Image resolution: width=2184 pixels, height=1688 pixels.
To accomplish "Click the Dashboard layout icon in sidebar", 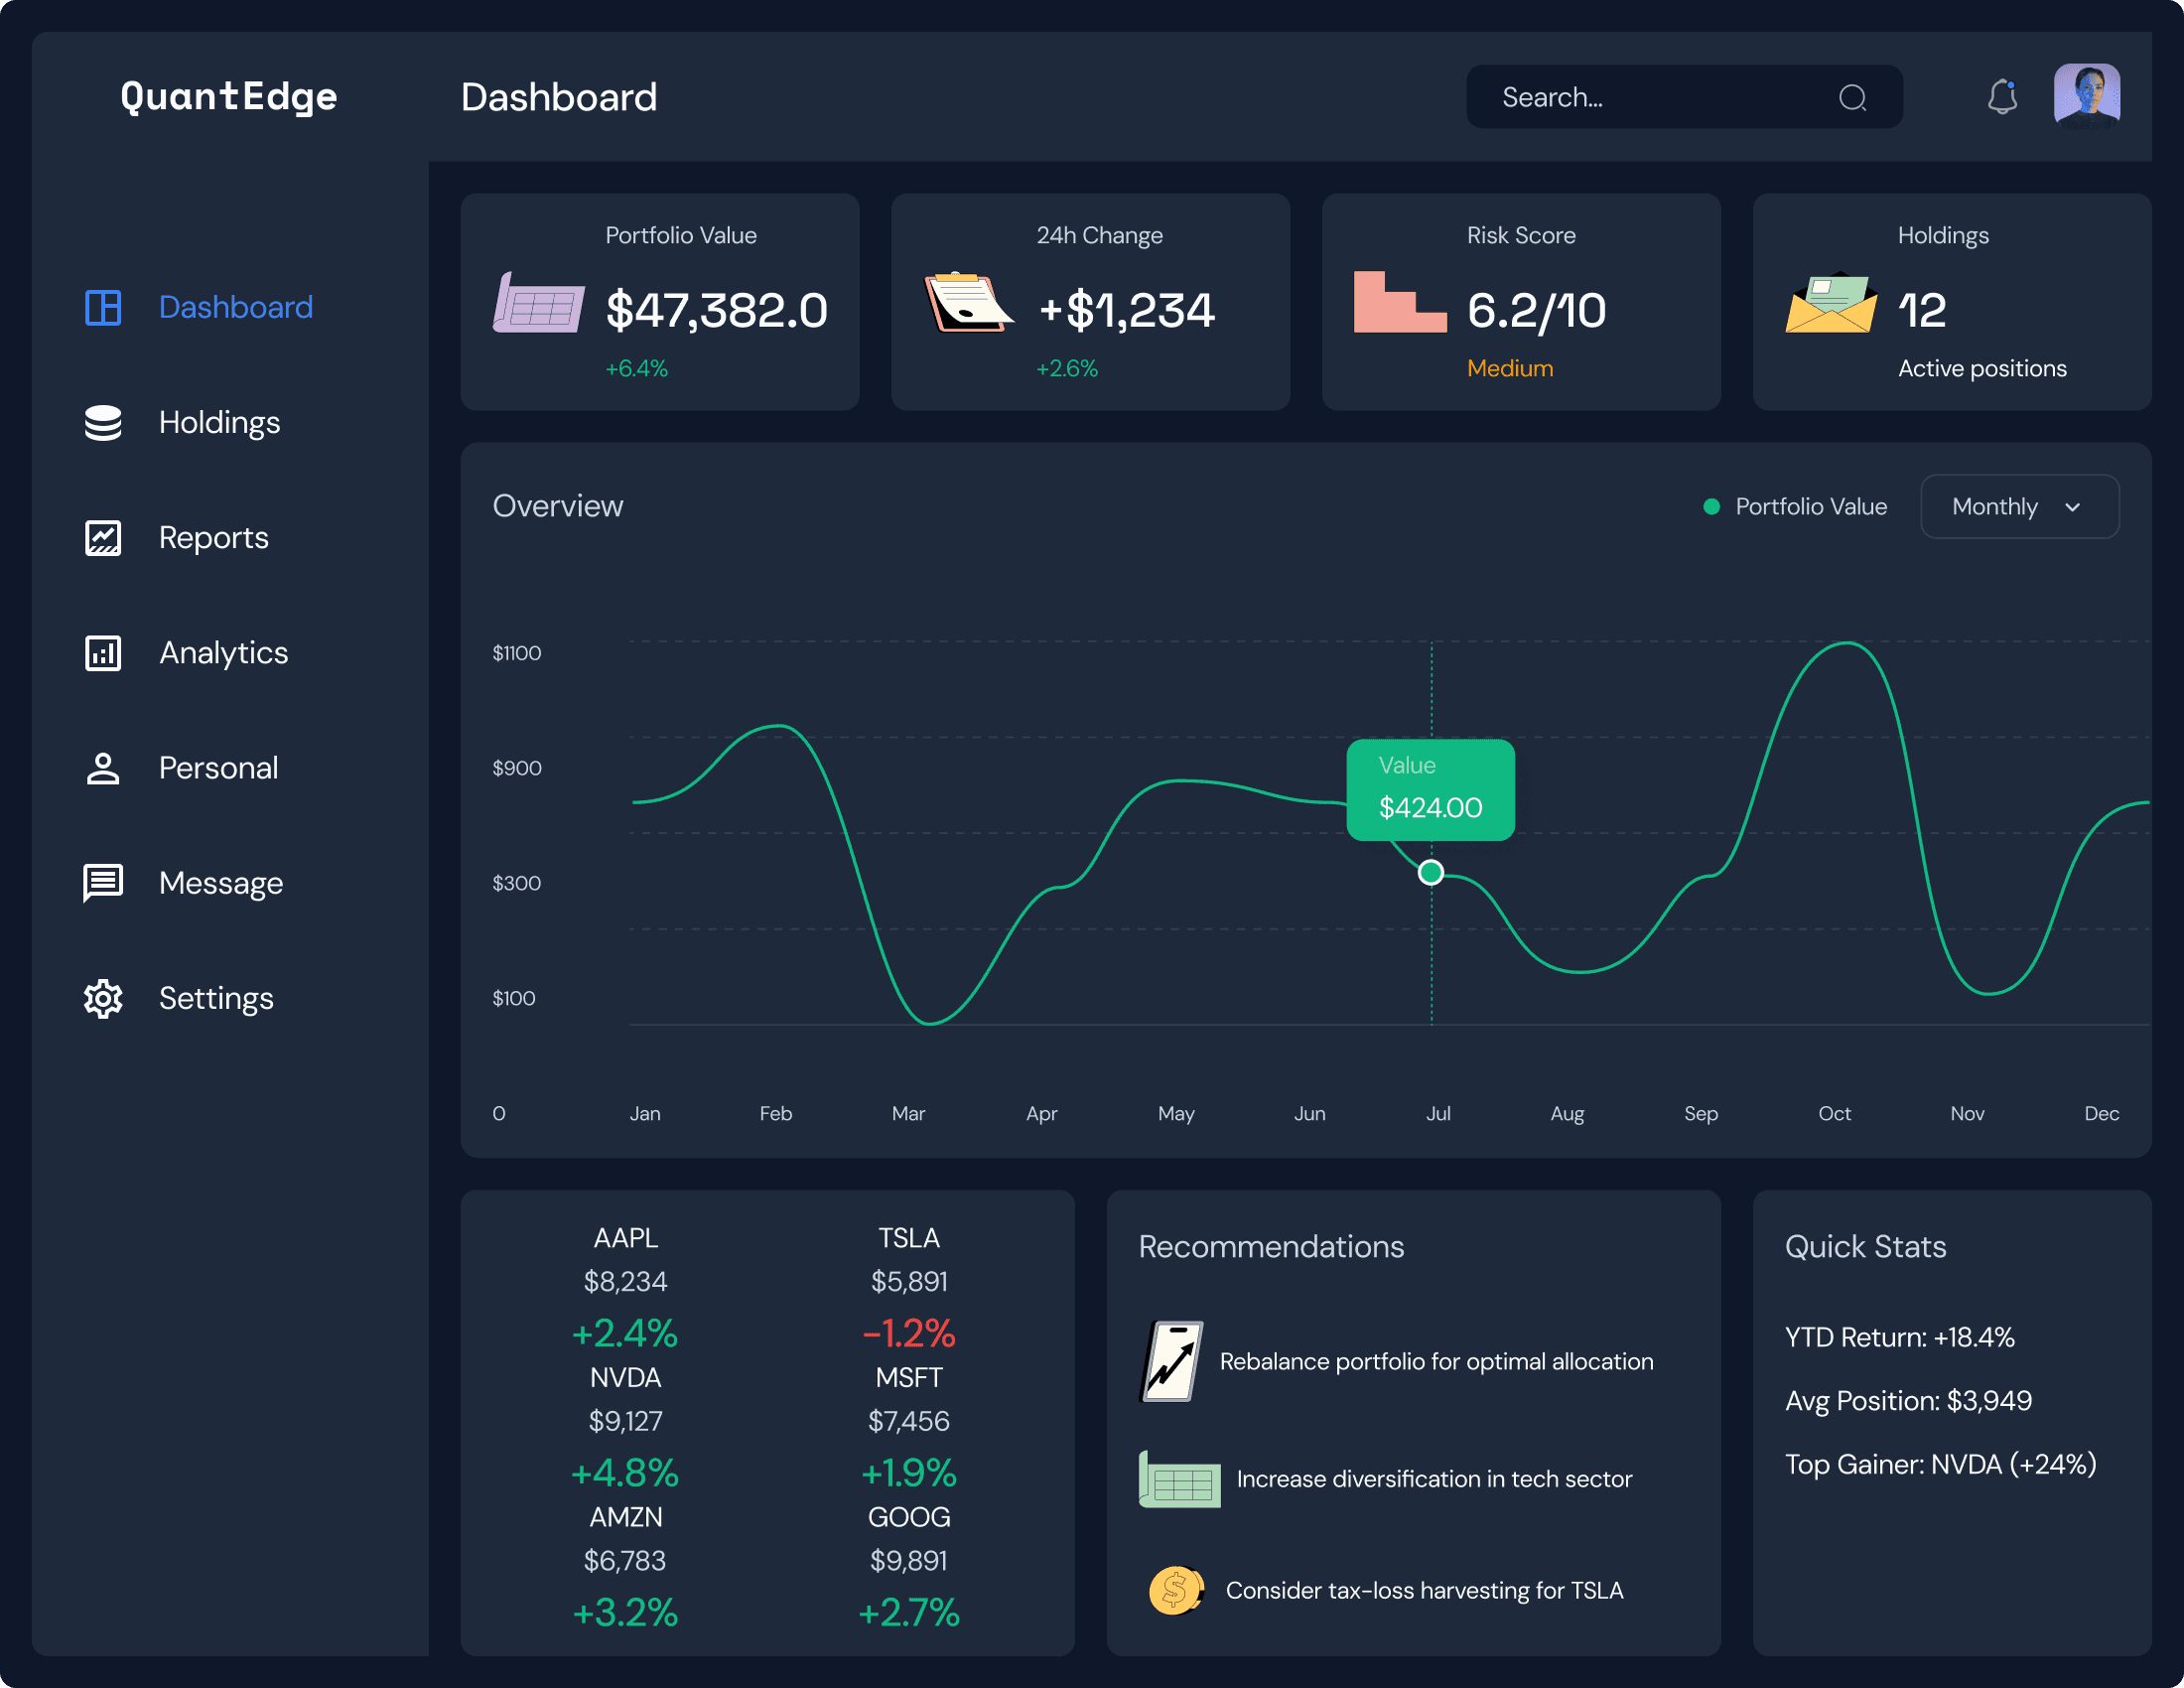I will [x=103, y=307].
